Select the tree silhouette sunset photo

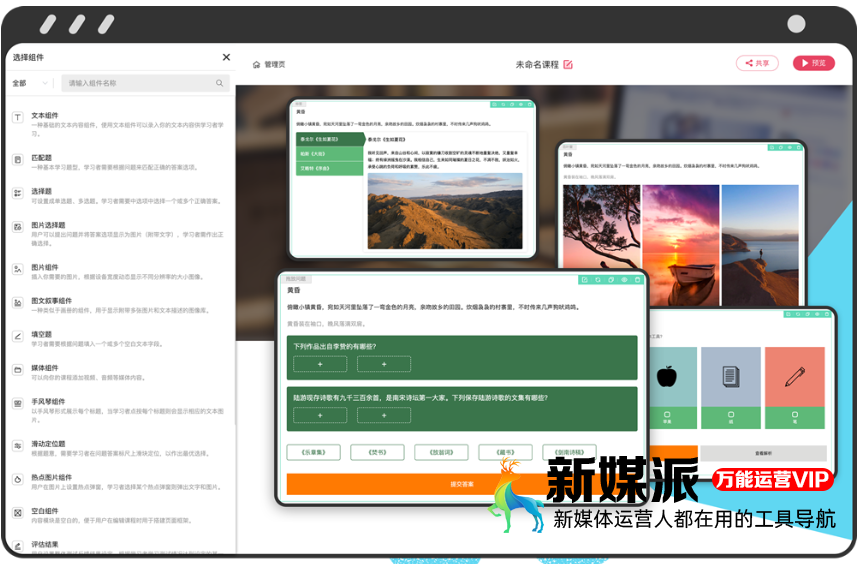tap(602, 226)
